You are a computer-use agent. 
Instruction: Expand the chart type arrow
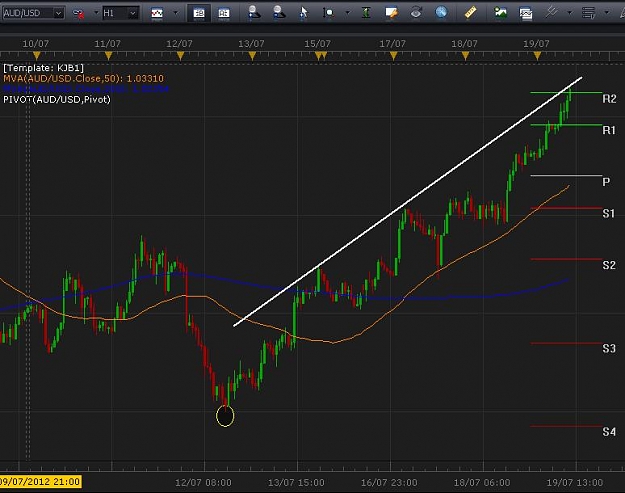(175, 13)
